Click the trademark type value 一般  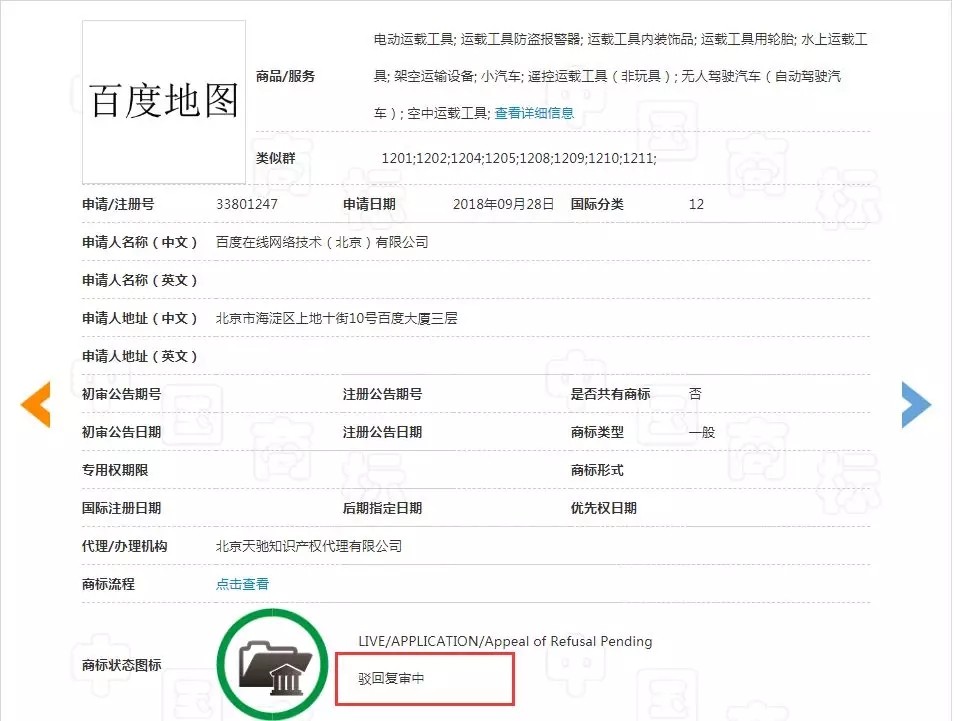pyautogui.click(x=702, y=433)
